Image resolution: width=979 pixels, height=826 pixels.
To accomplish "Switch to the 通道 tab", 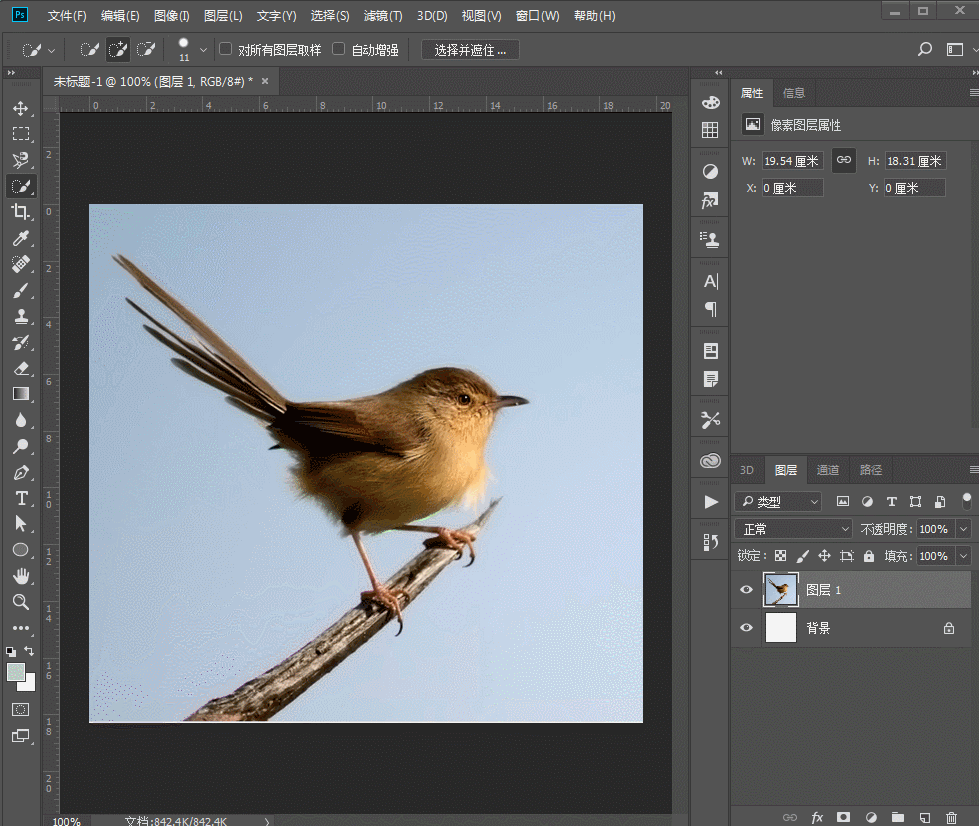I will coord(828,470).
